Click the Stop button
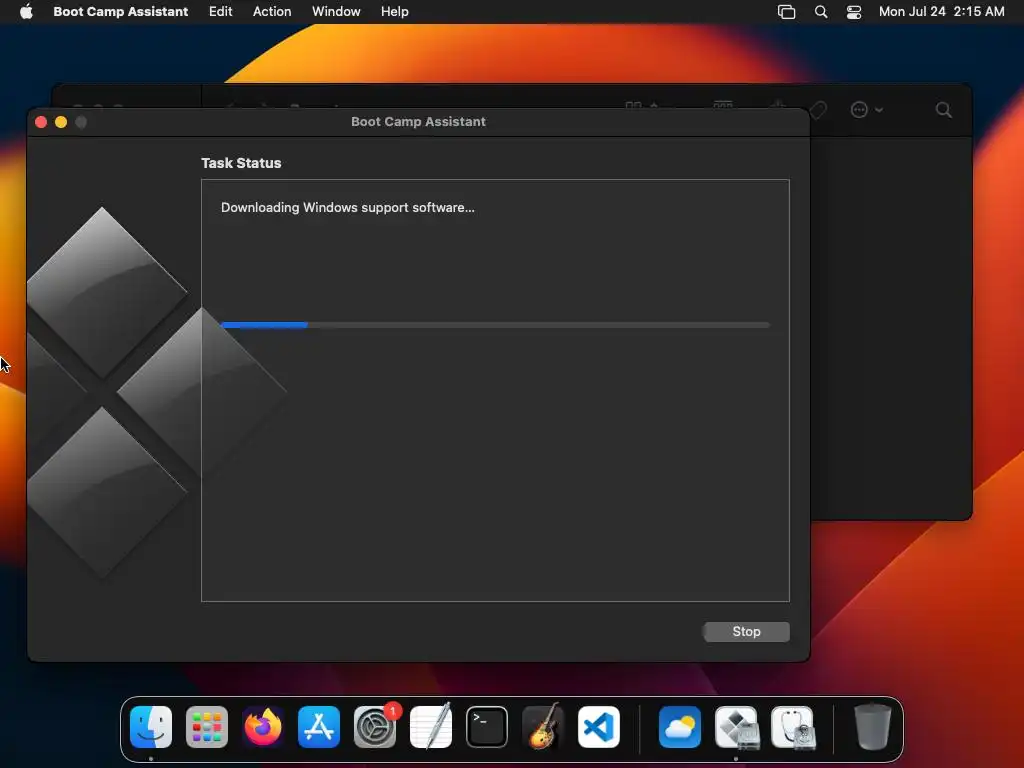 coord(746,632)
